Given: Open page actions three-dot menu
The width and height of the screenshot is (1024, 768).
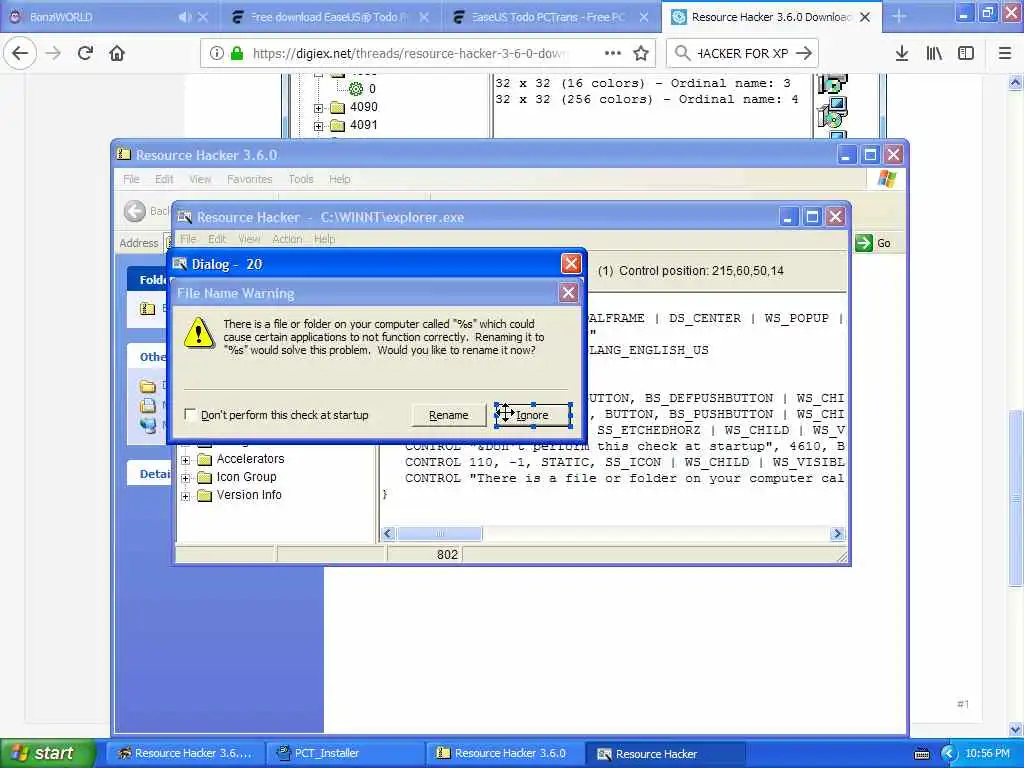Looking at the screenshot, I should (x=613, y=53).
